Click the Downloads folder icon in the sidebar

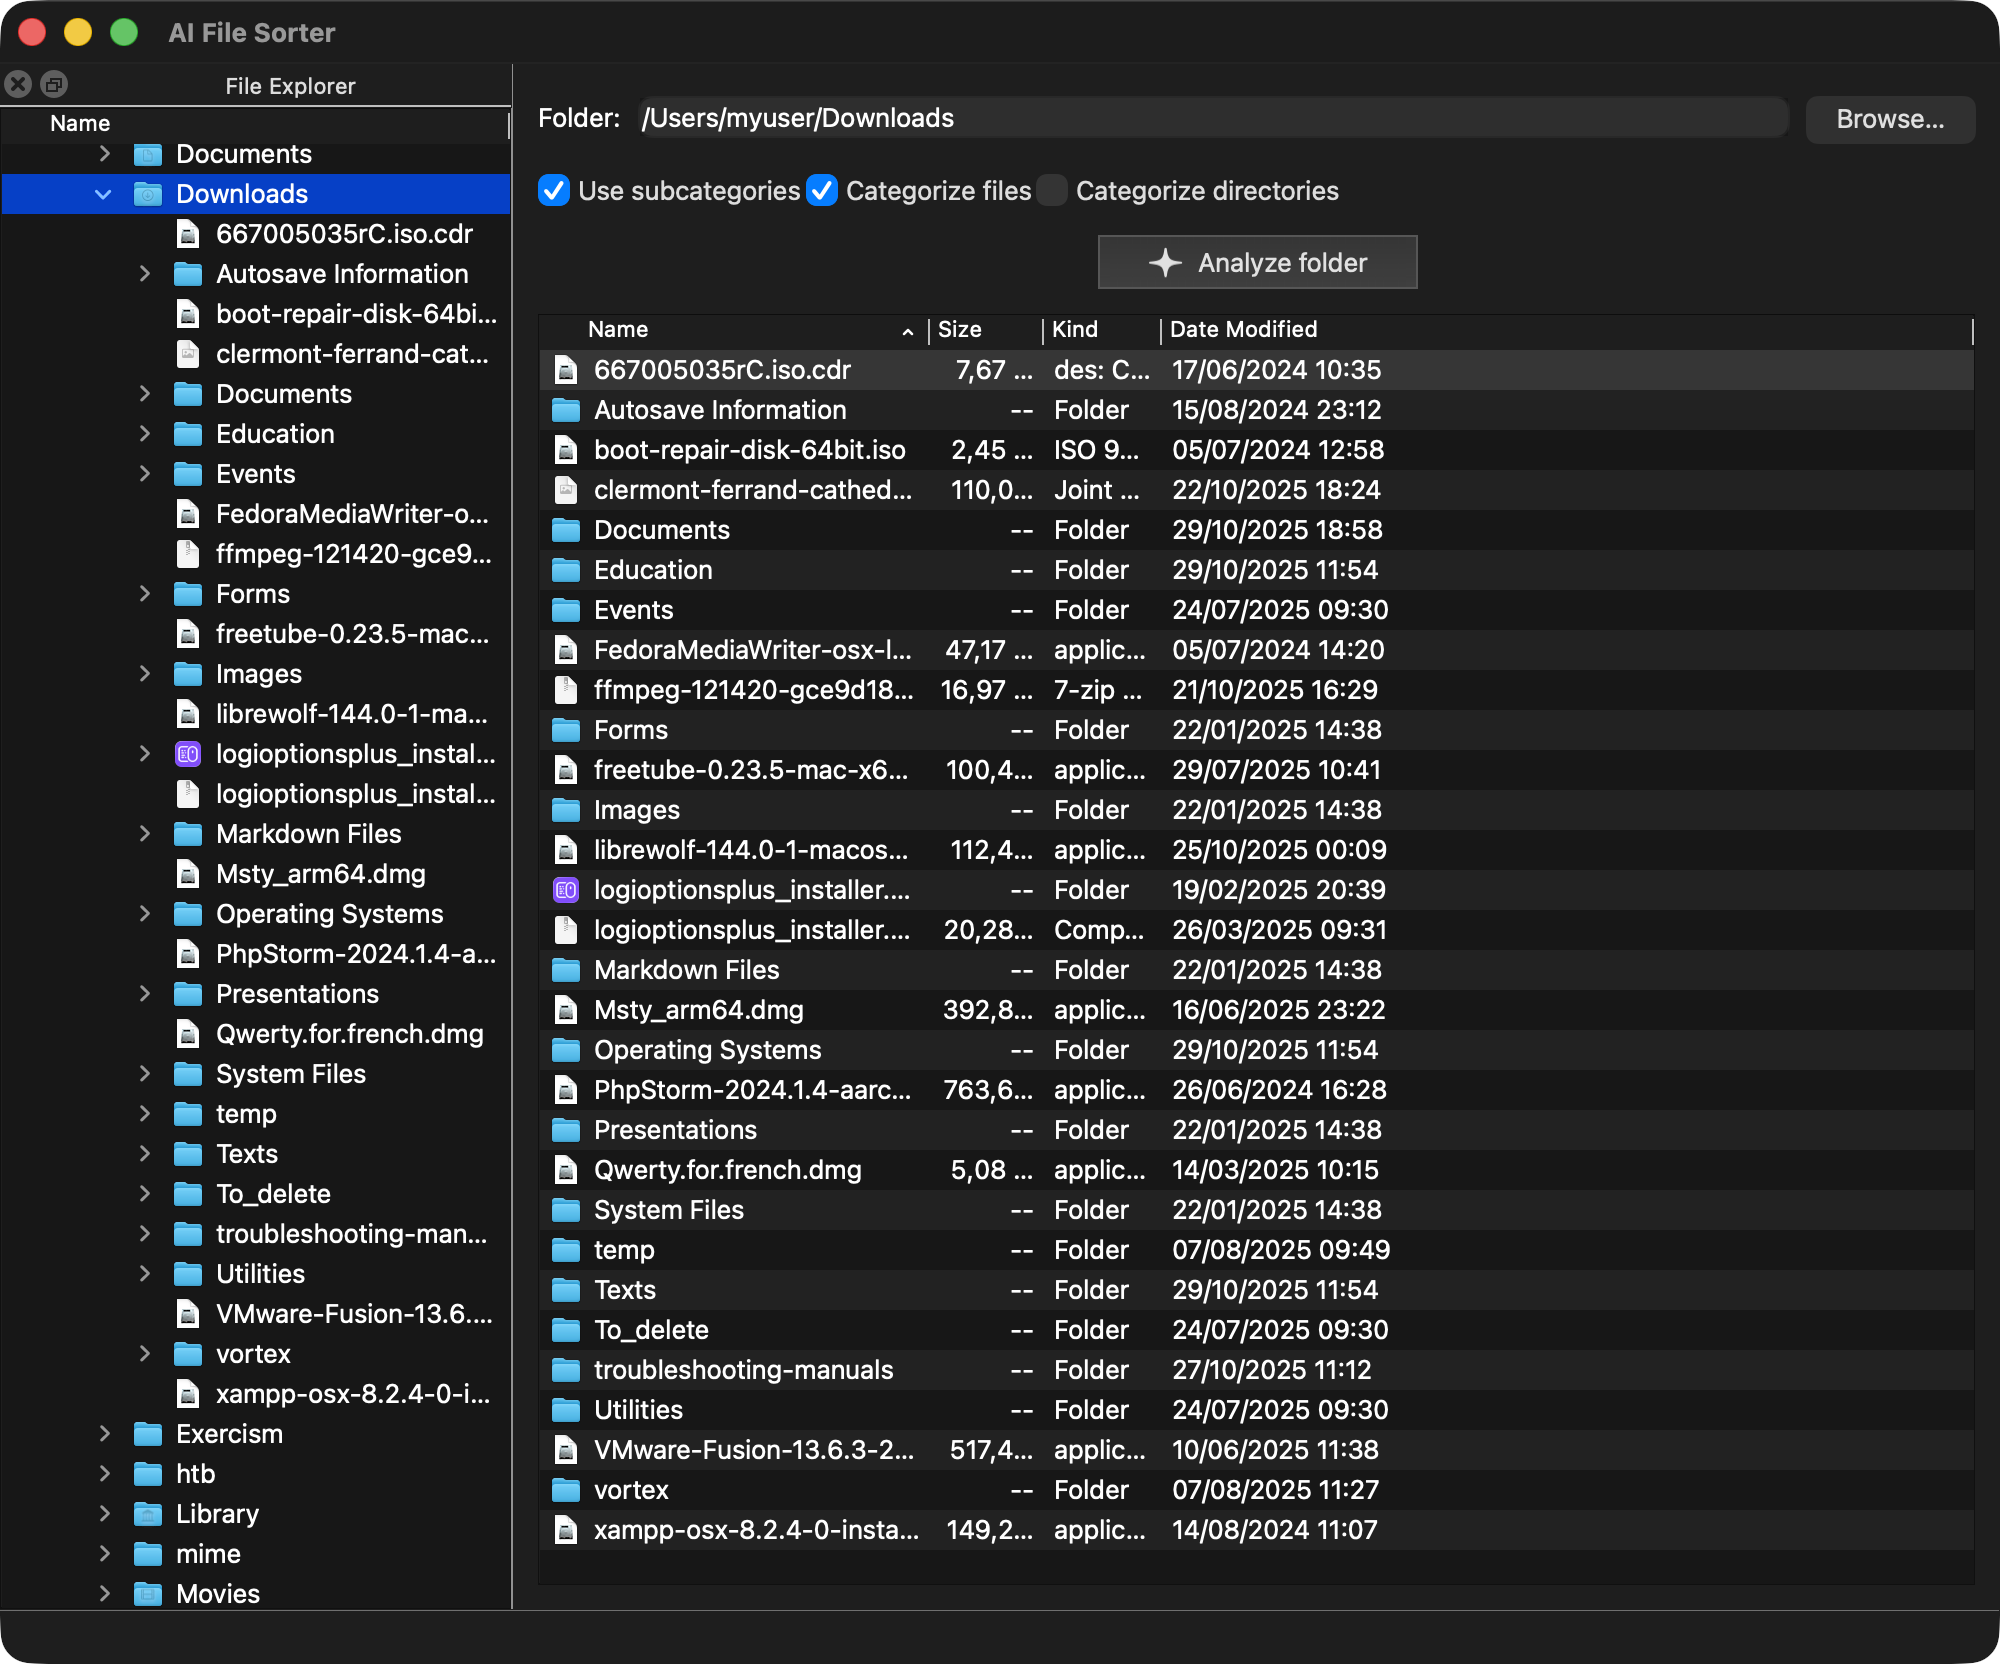[x=148, y=194]
